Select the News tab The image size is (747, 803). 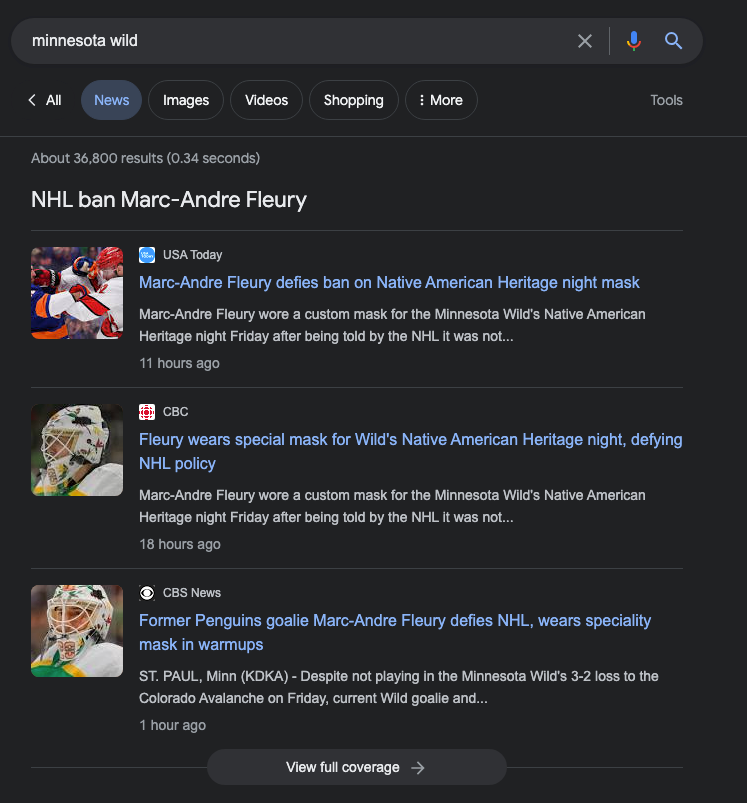coord(112,100)
